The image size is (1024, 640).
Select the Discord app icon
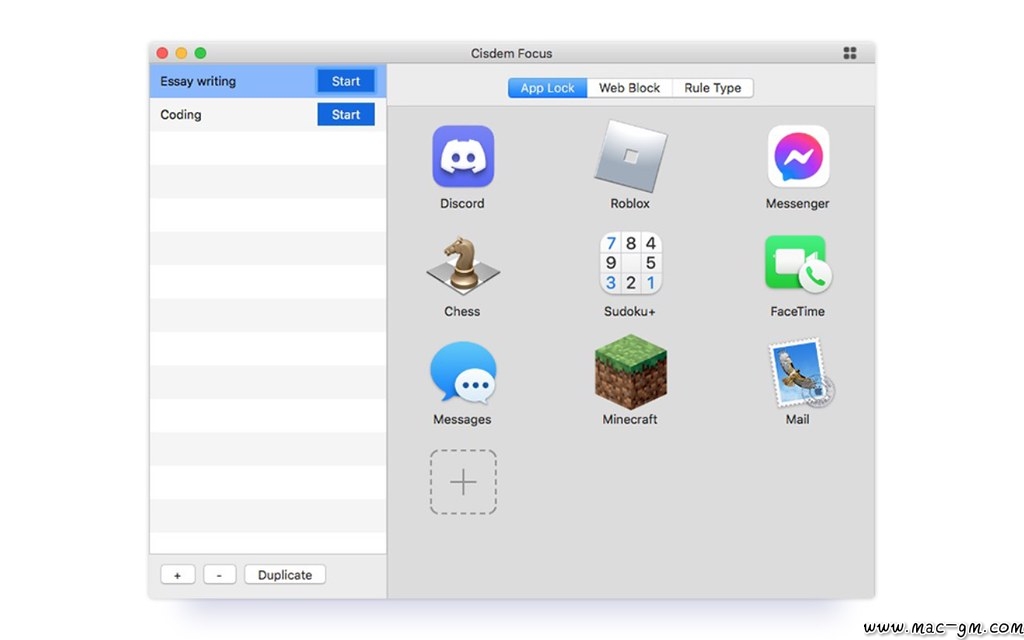(x=463, y=156)
